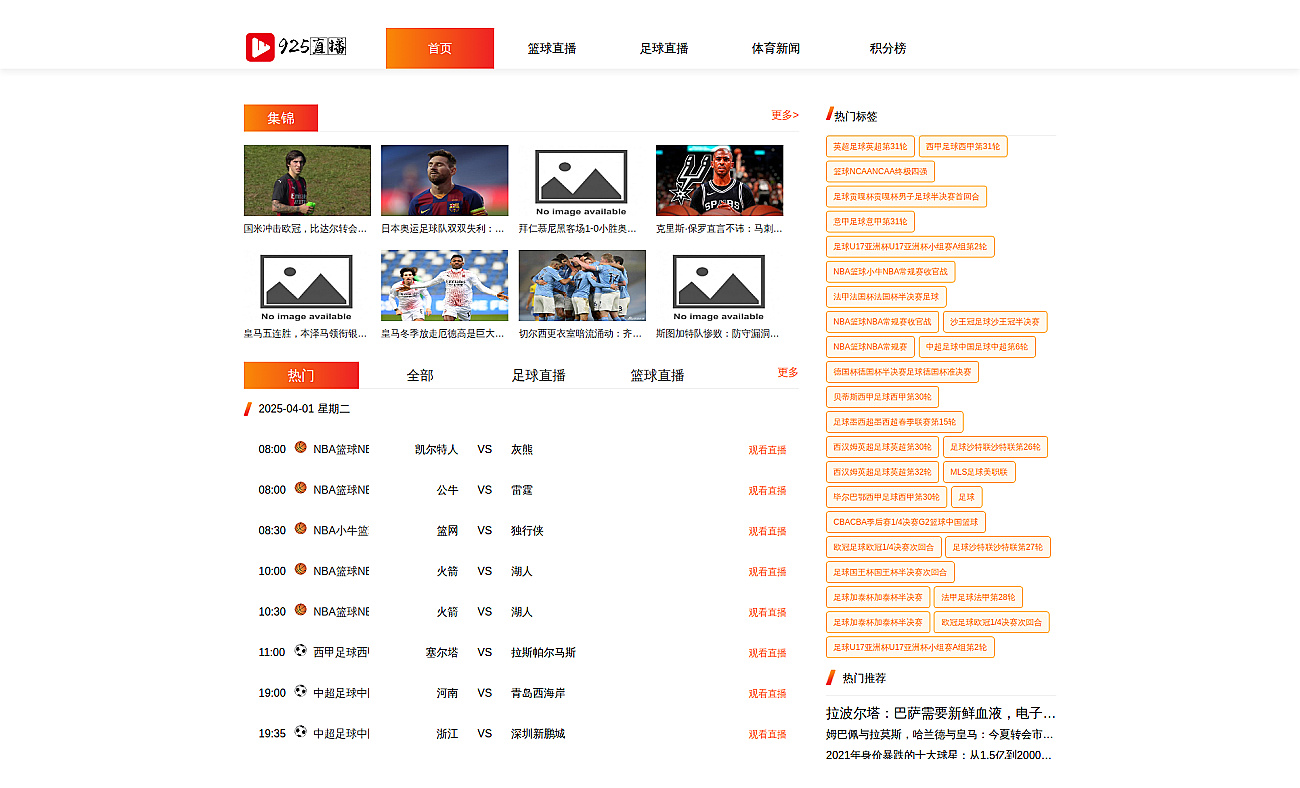Go to 体育新闻 in the navigation
The image size is (1300, 788).
pyautogui.click(x=776, y=48)
